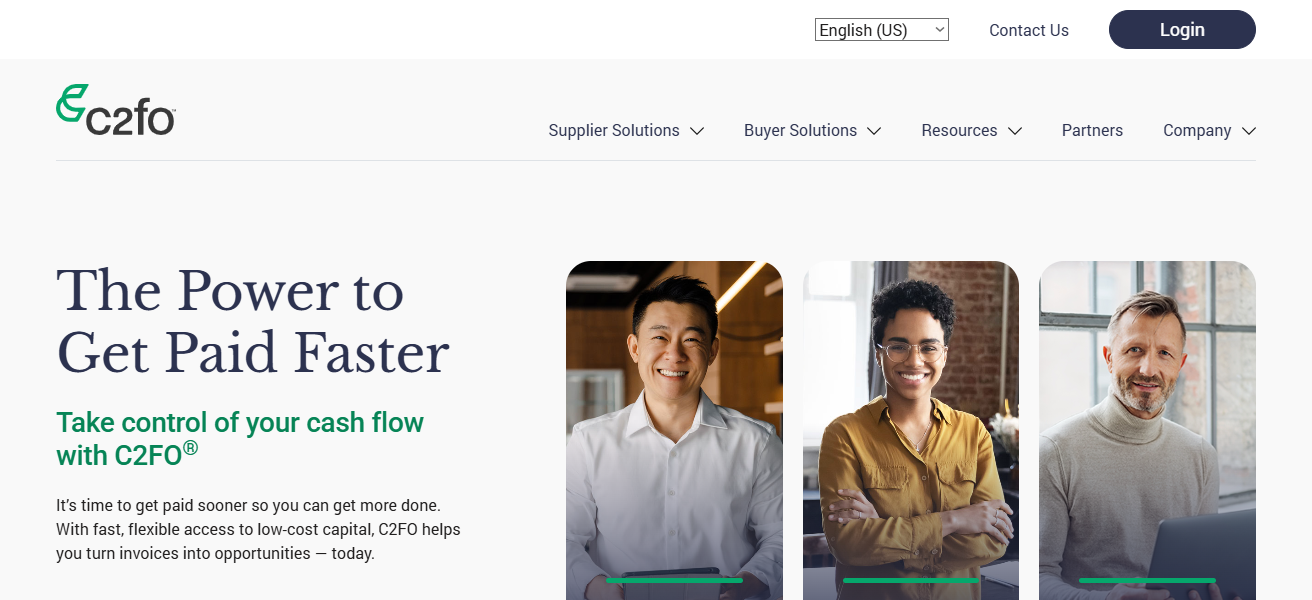Image resolution: width=1312 pixels, height=600 pixels.
Task: Select photo of man in turtleneck sweater
Action: click(x=1147, y=430)
